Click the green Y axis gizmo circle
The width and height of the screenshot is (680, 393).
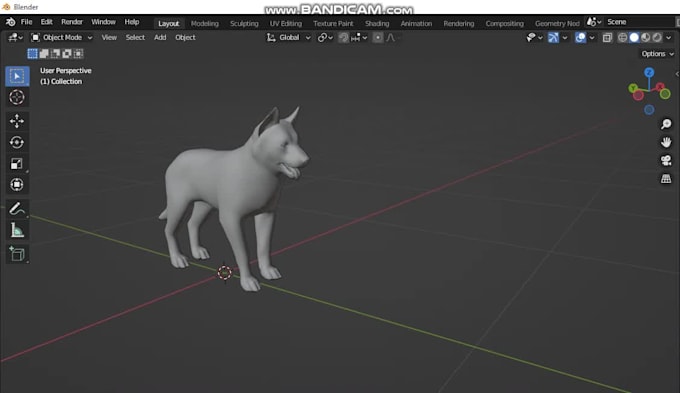click(x=633, y=88)
